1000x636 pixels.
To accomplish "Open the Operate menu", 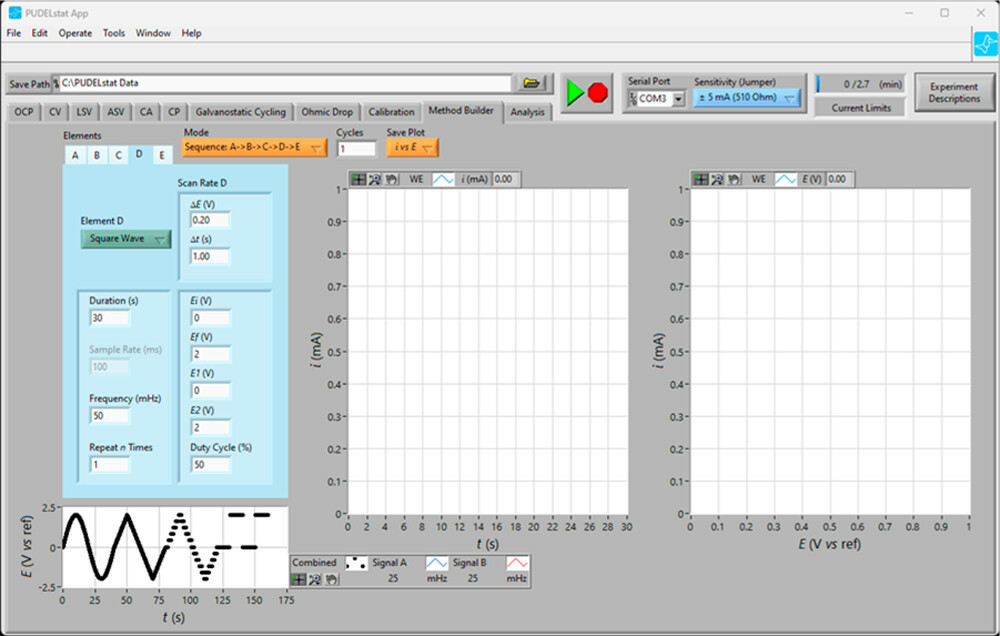I will click(75, 33).
